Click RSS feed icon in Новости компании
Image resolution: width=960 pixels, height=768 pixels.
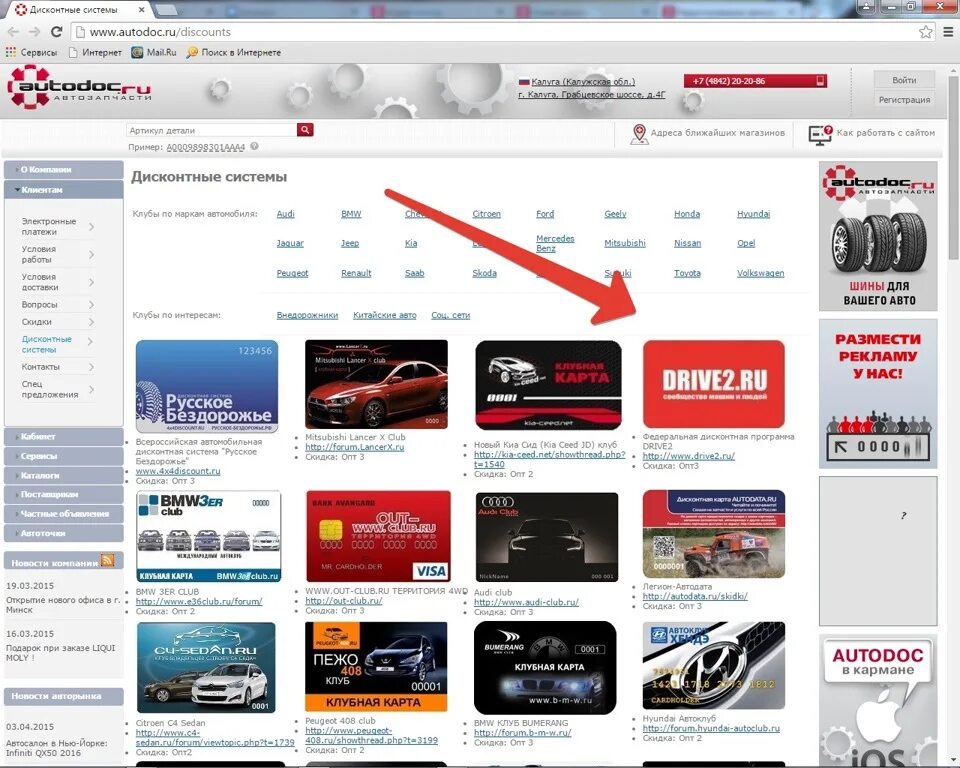coord(107,560)
